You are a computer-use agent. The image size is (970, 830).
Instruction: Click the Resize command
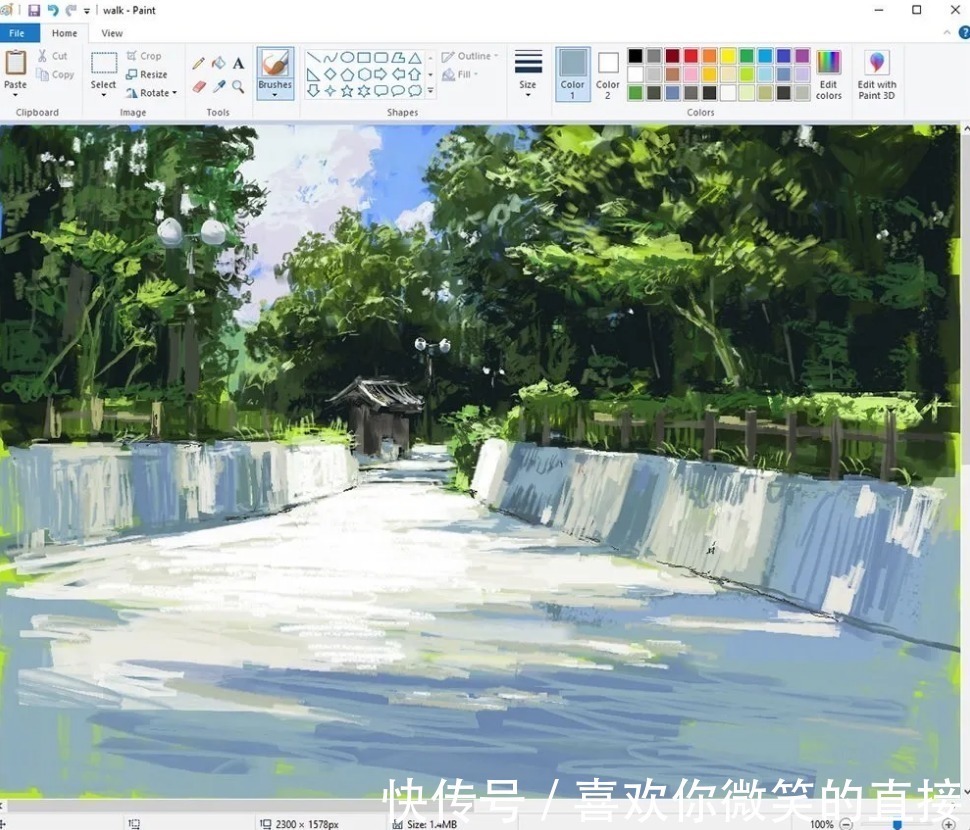[x=148, y=73]
